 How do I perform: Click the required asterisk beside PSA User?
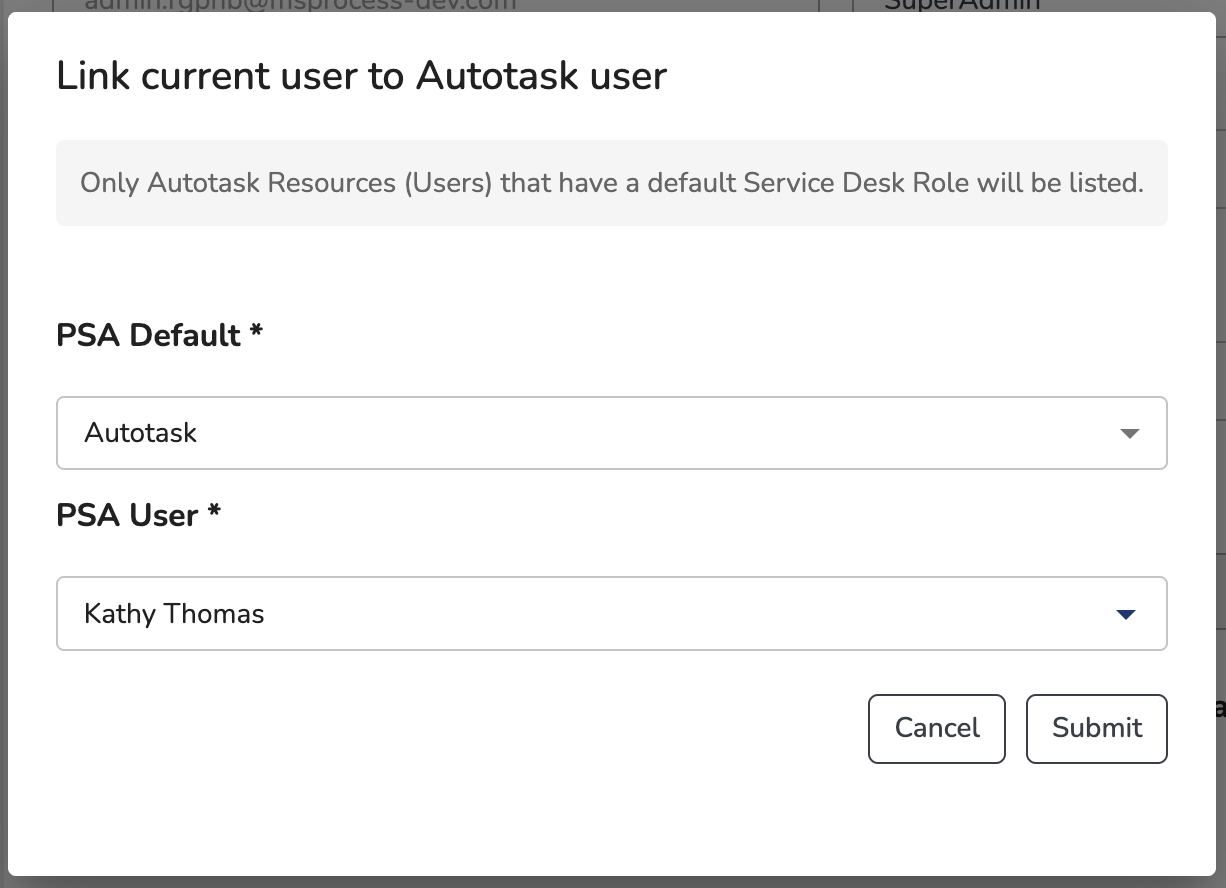[x=214, y=511]
